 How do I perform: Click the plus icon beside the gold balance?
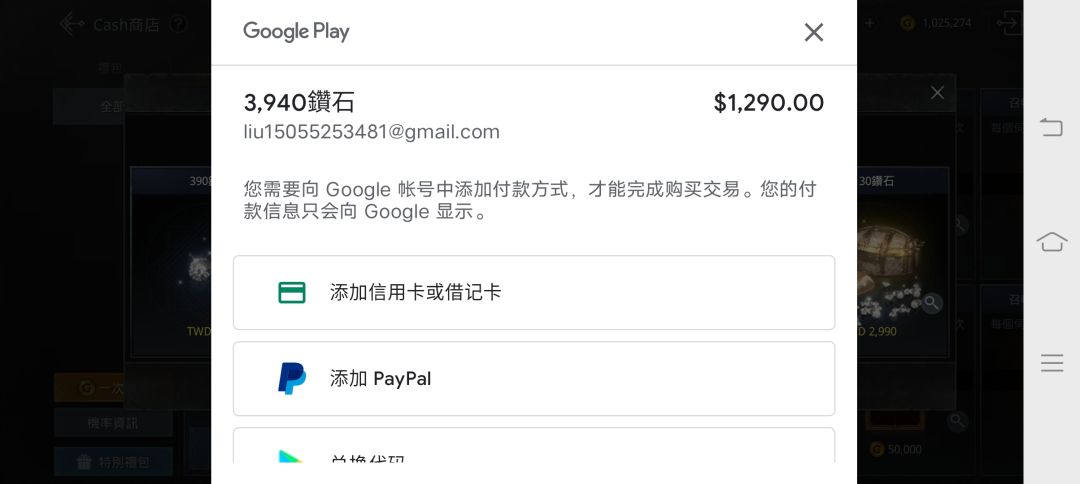870,23
